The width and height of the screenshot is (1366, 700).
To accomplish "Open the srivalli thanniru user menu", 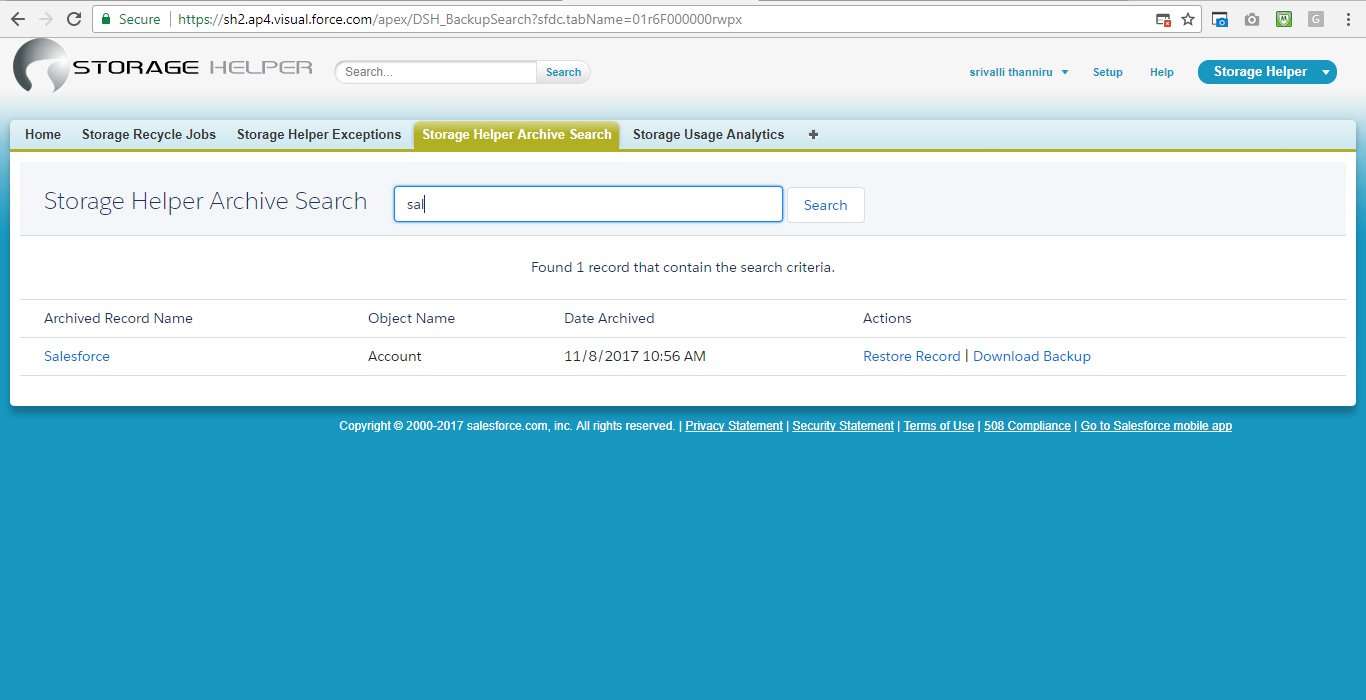I will [x=1019, y=72].
